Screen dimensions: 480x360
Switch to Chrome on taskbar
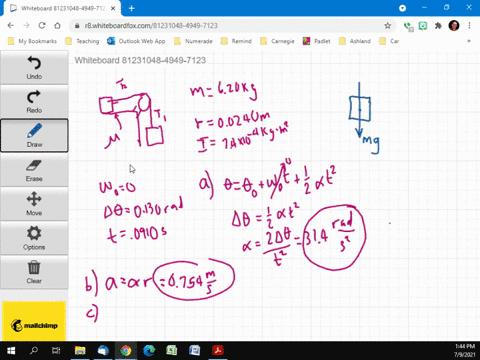tap(126, 351)
